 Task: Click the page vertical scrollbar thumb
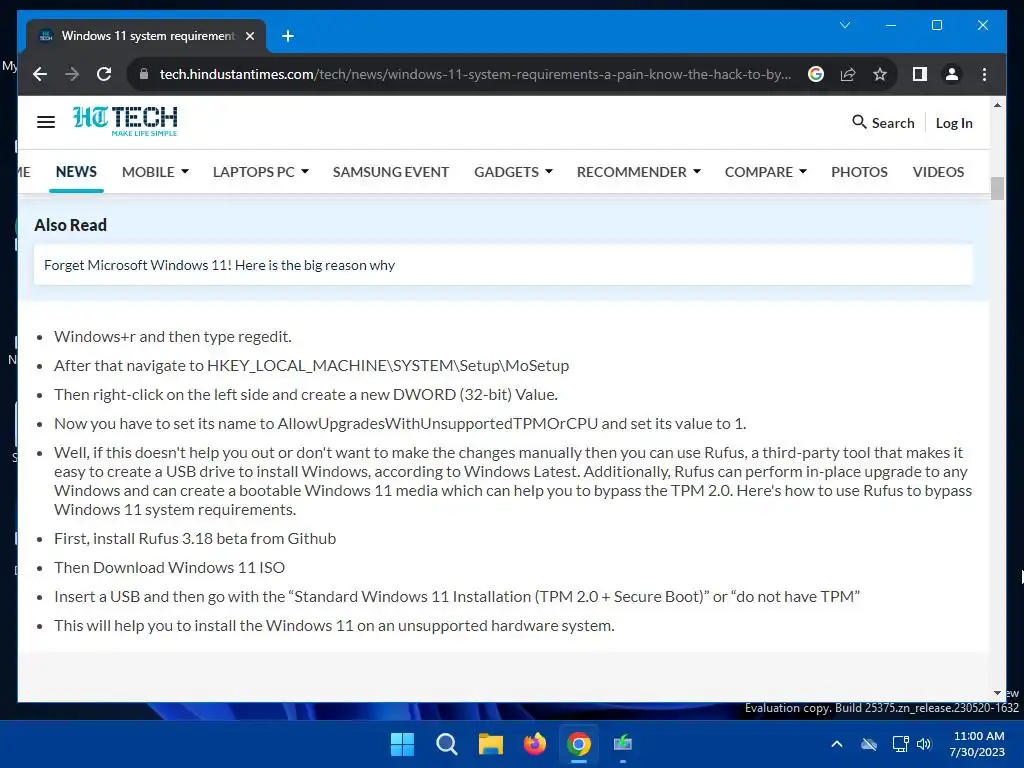pos(997,188)
